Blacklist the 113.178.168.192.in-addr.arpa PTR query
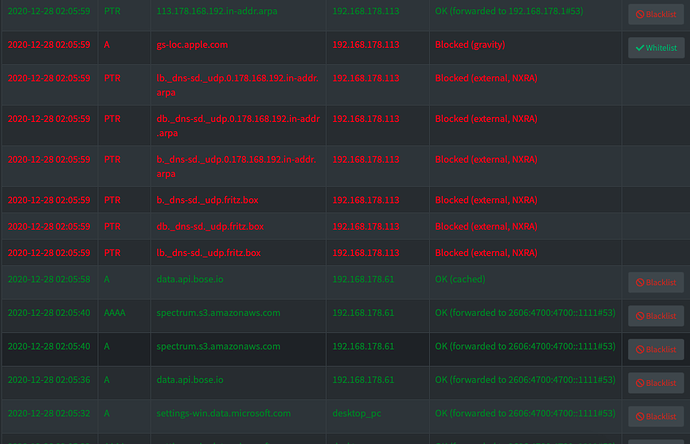The image size is (690, 444). pyautogui.click(x=656, y=14)
